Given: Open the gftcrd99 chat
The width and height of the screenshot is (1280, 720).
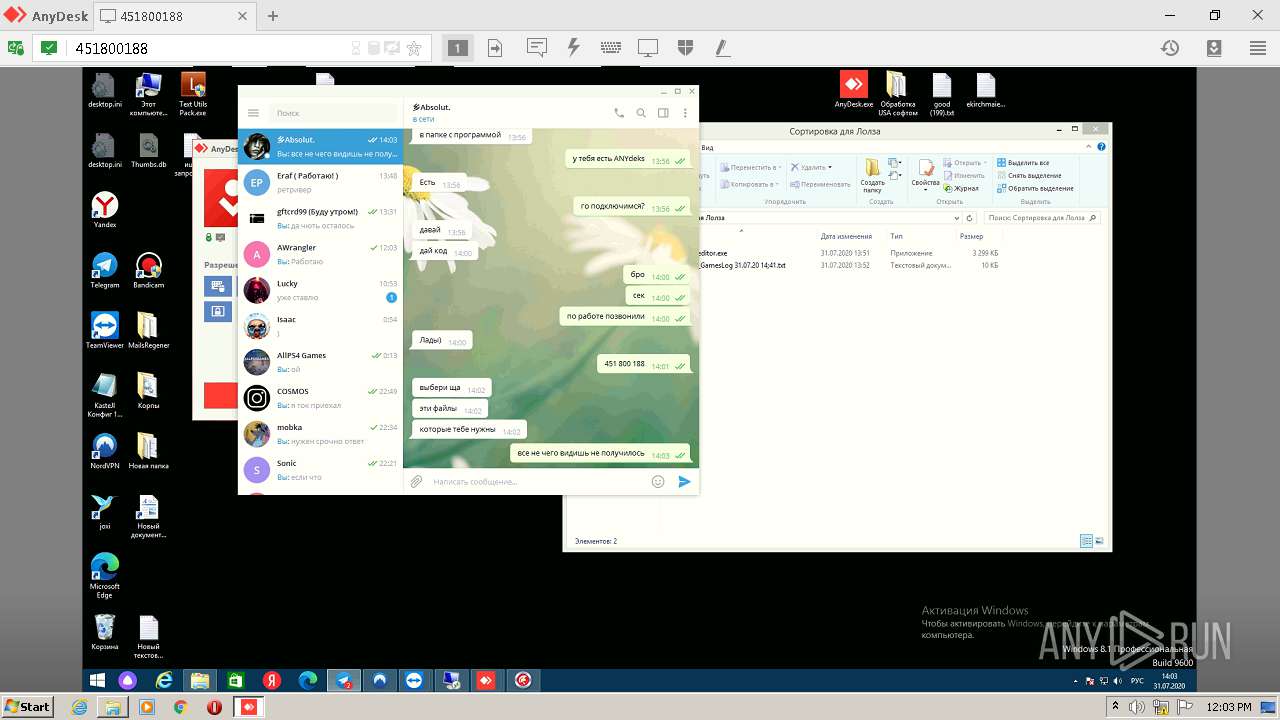Looking at the screenshot, I should pos(320,219).
